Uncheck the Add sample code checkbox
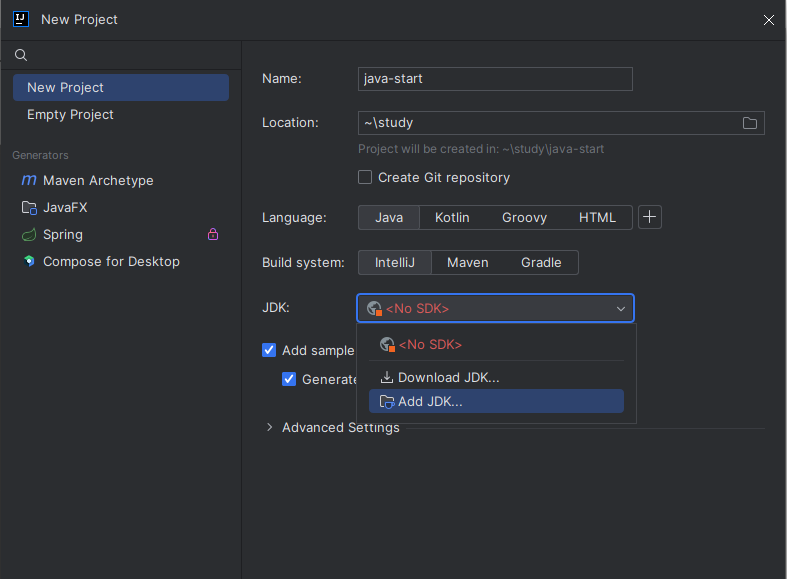787x579 pixels. (x=269, y=350)
